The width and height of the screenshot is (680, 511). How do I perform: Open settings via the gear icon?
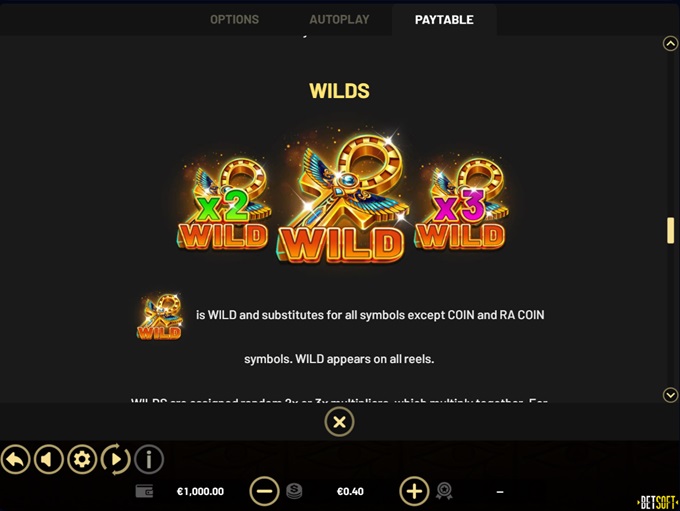click(x=82, y=459)
